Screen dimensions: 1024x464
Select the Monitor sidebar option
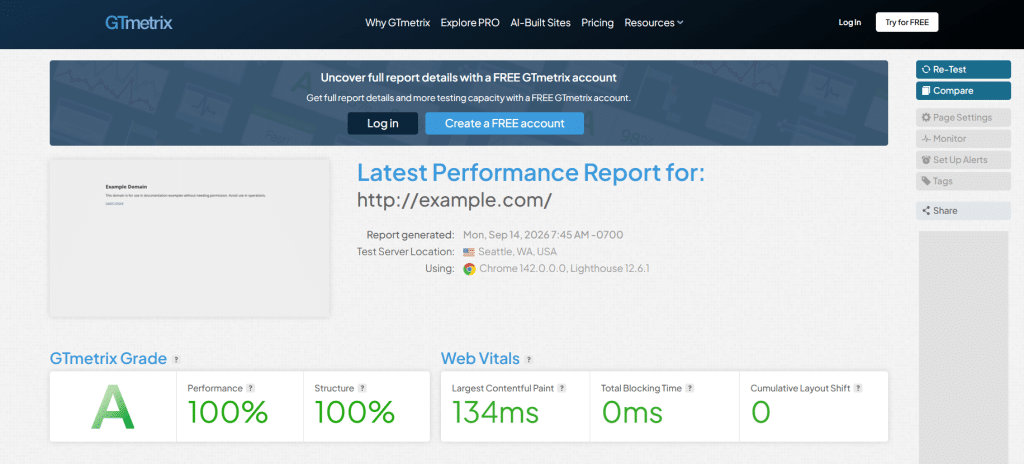[x=963, y=139]
